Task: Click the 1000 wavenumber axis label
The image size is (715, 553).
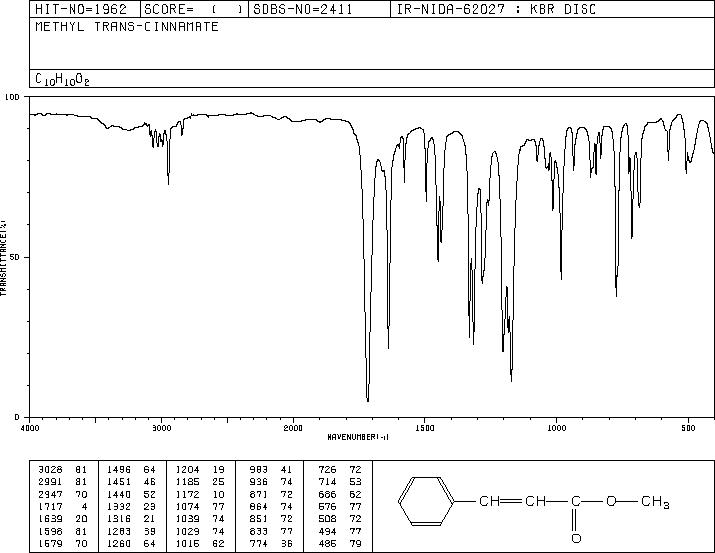Action: click(x=556, y=428)
